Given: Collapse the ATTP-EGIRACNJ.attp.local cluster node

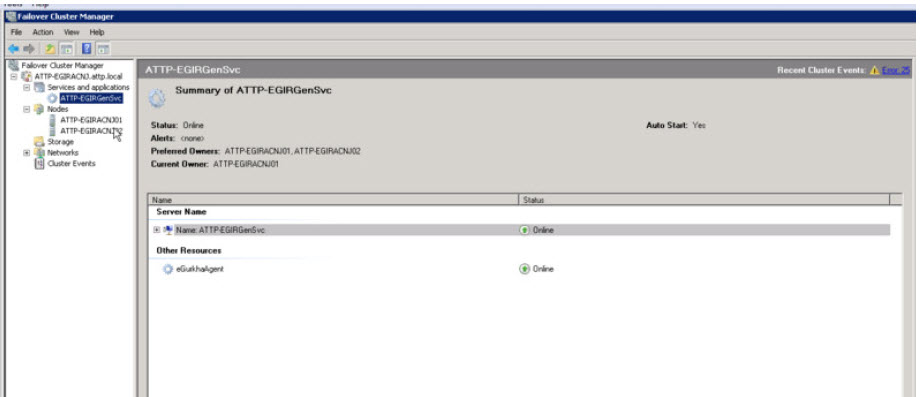Looking at the screenshot, I should [x=14, y=76].
